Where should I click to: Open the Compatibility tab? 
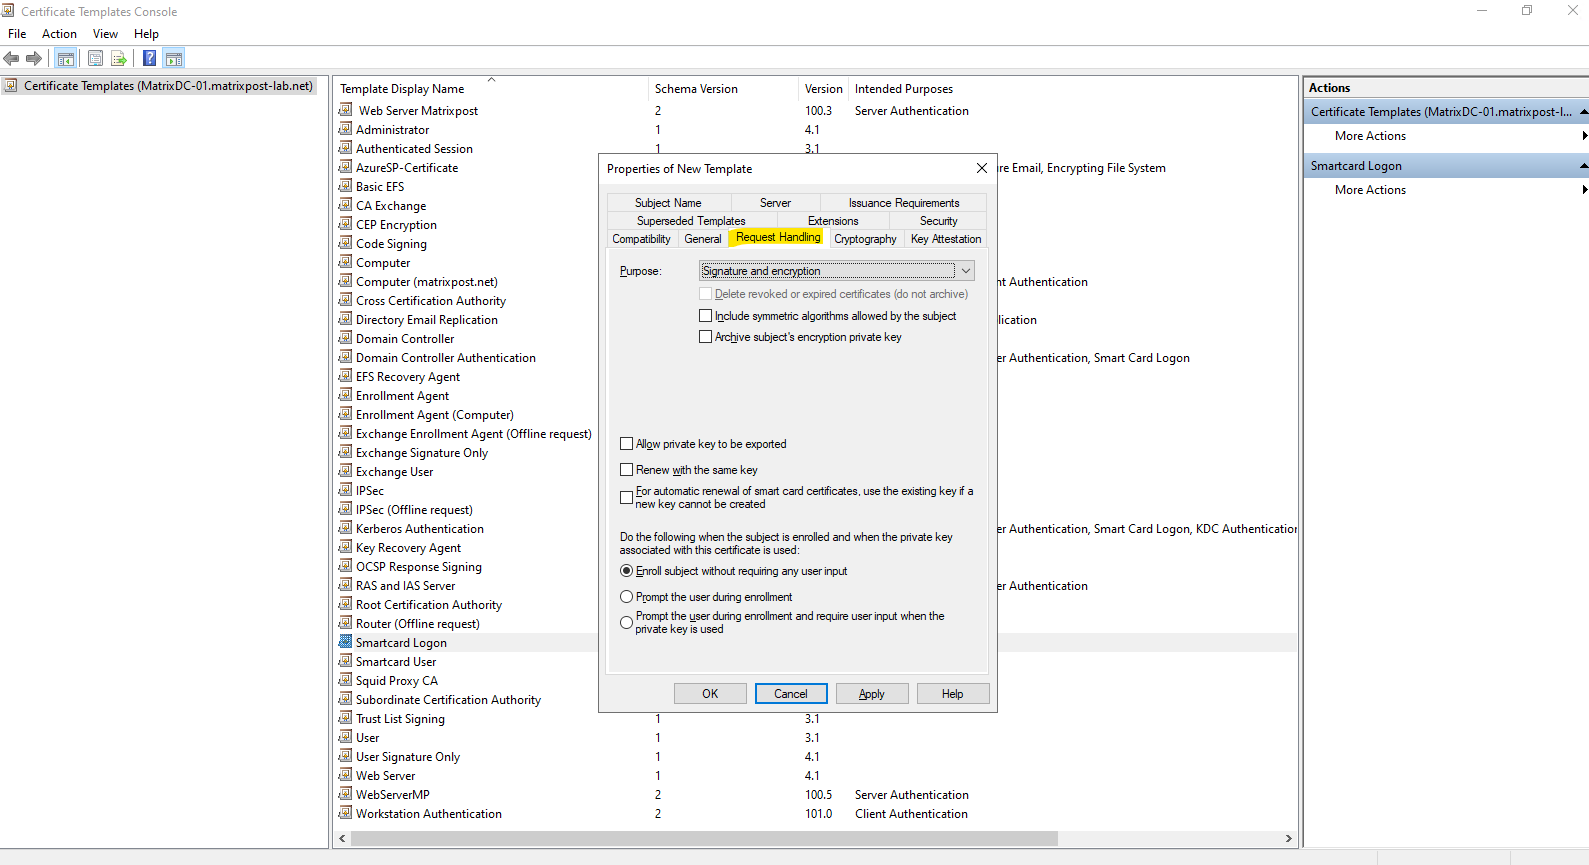click(x=641, y=239)
